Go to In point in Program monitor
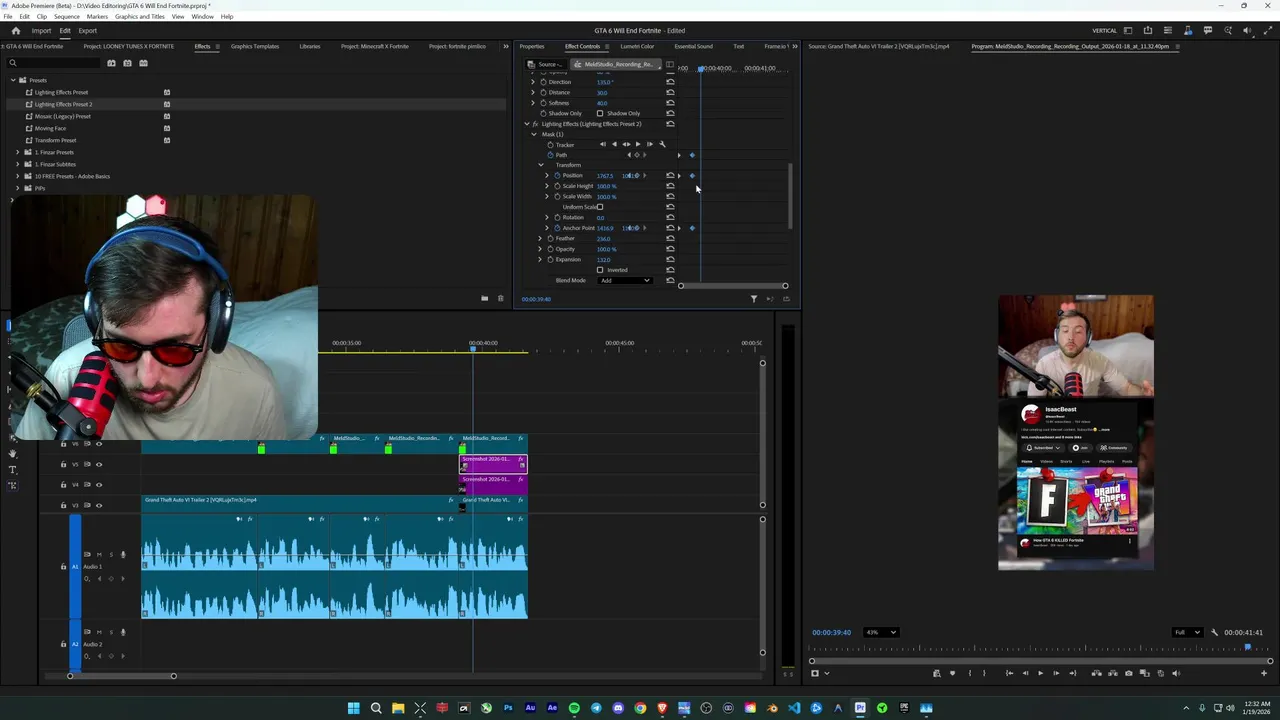Viewport: 1280px width, 720px height. point(1009,673)
